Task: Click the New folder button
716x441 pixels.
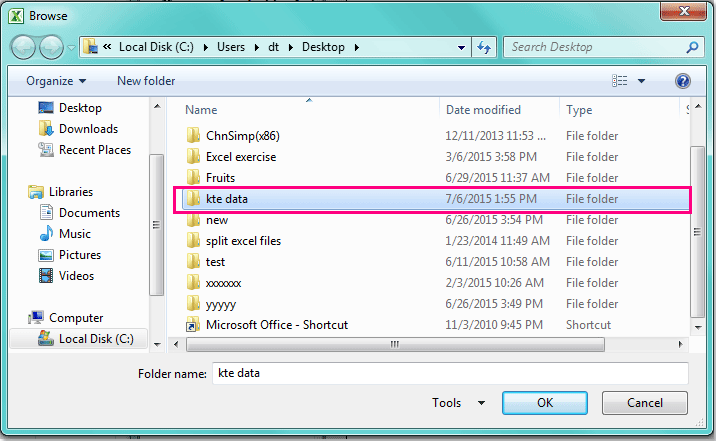Action: tap(146, 81)
